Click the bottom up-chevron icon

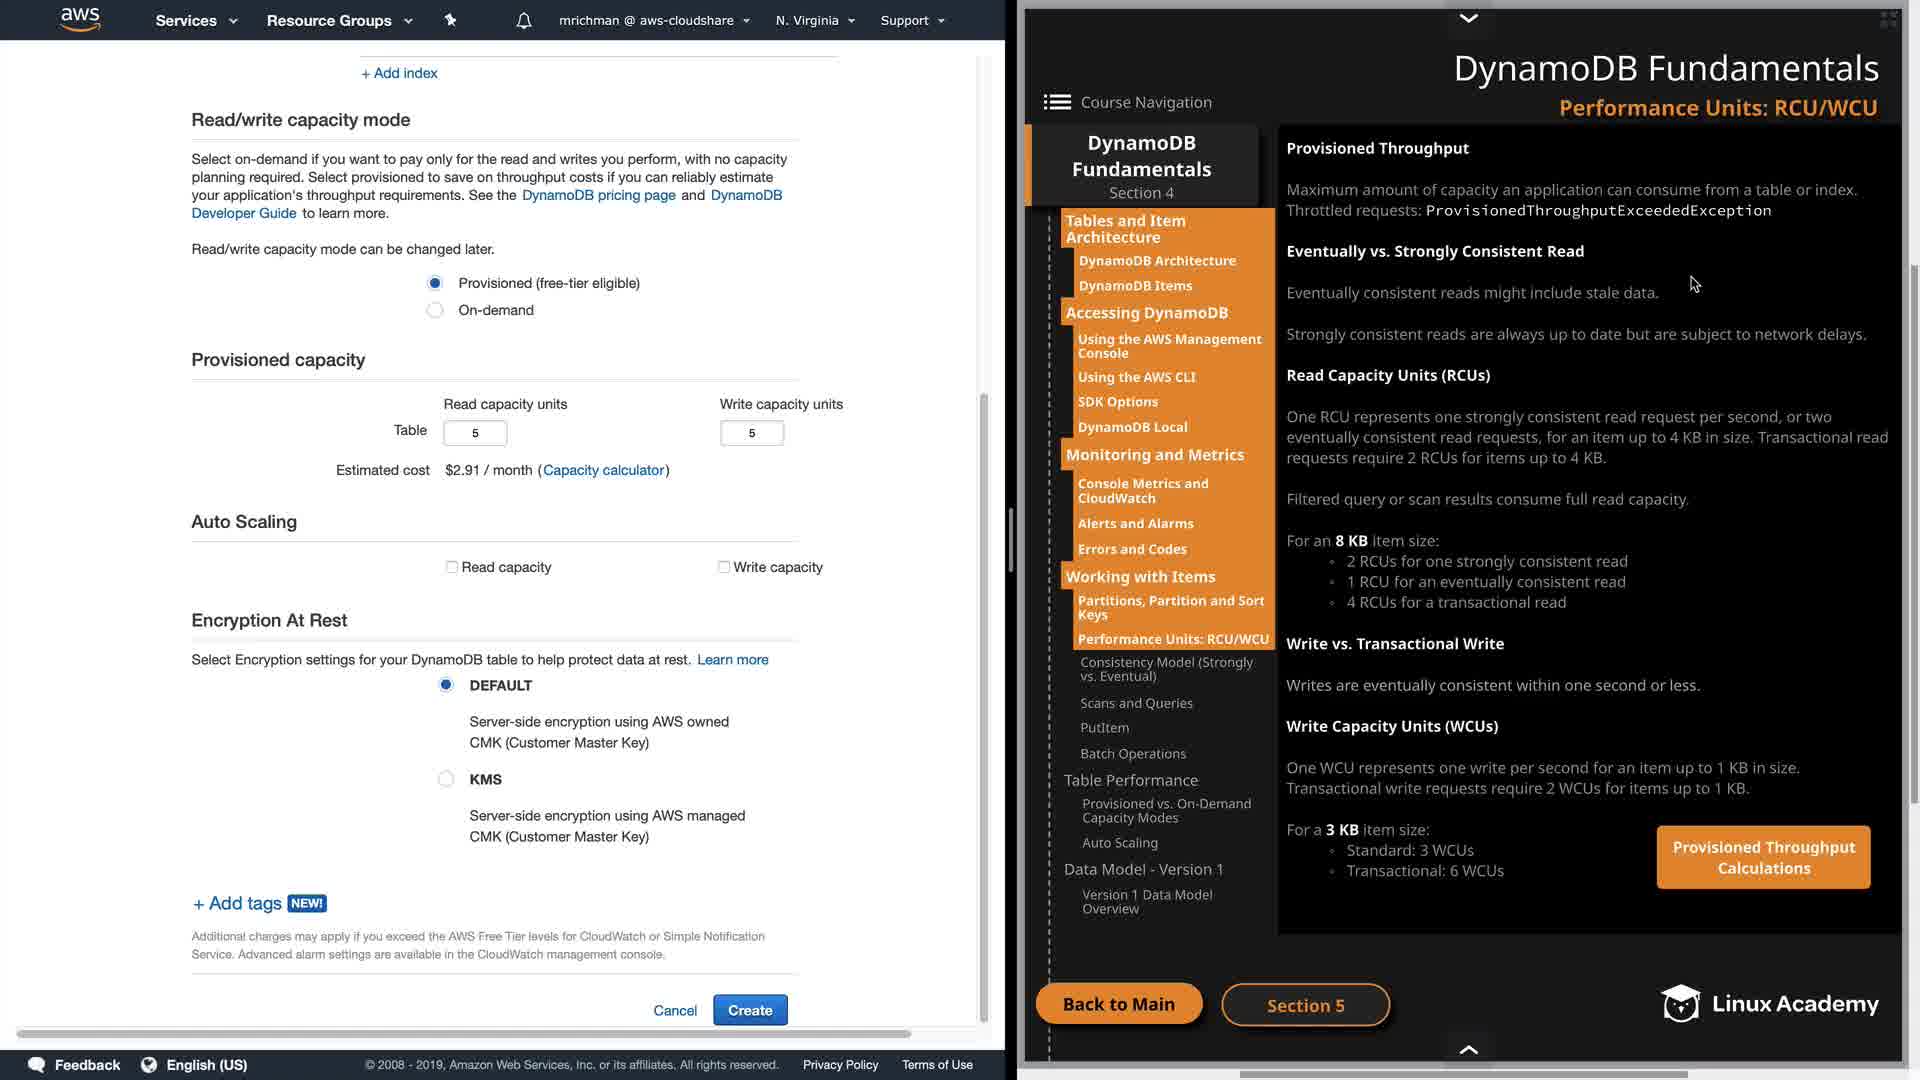point(1468,1049)
